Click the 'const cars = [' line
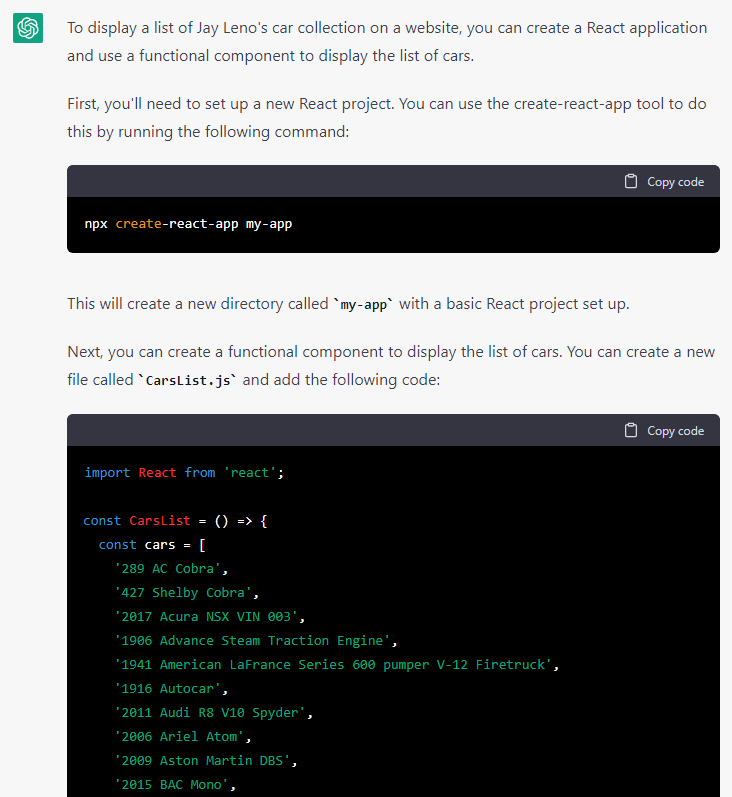The height and width of the screenshot is (797, 732). tap(152, 545)
